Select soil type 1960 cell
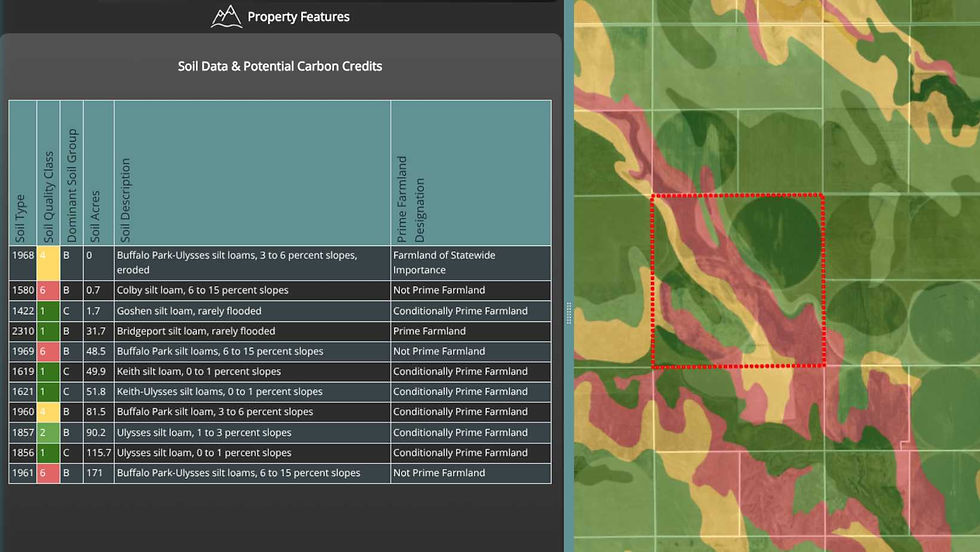980x552 pixels. (23, 411)
